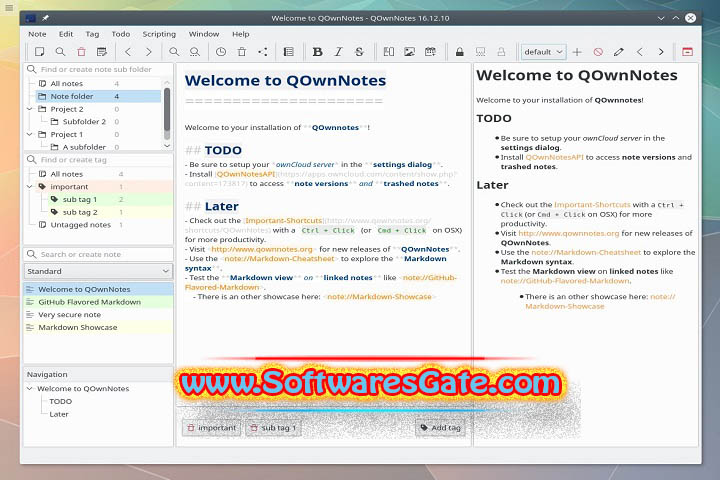Screen dimensions: 720x480
Task: Go back in note history
Action: click(128, 52)
